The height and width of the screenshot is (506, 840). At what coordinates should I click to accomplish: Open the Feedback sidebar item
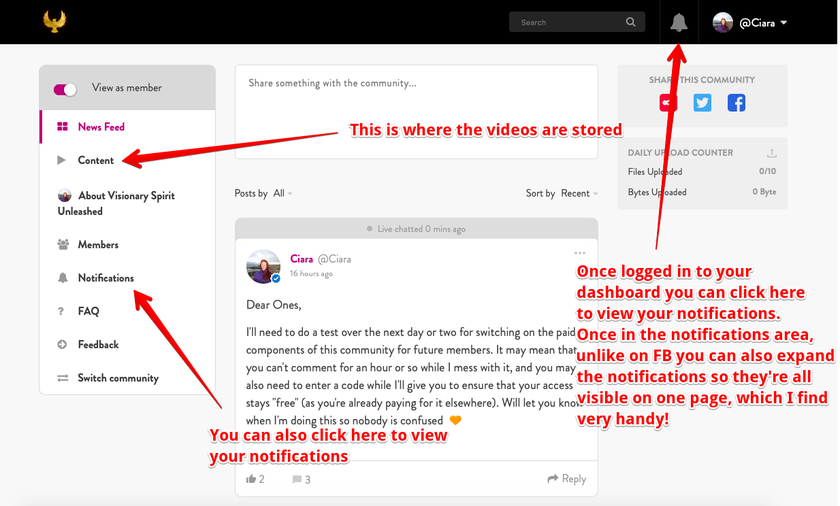coord(128,344)
